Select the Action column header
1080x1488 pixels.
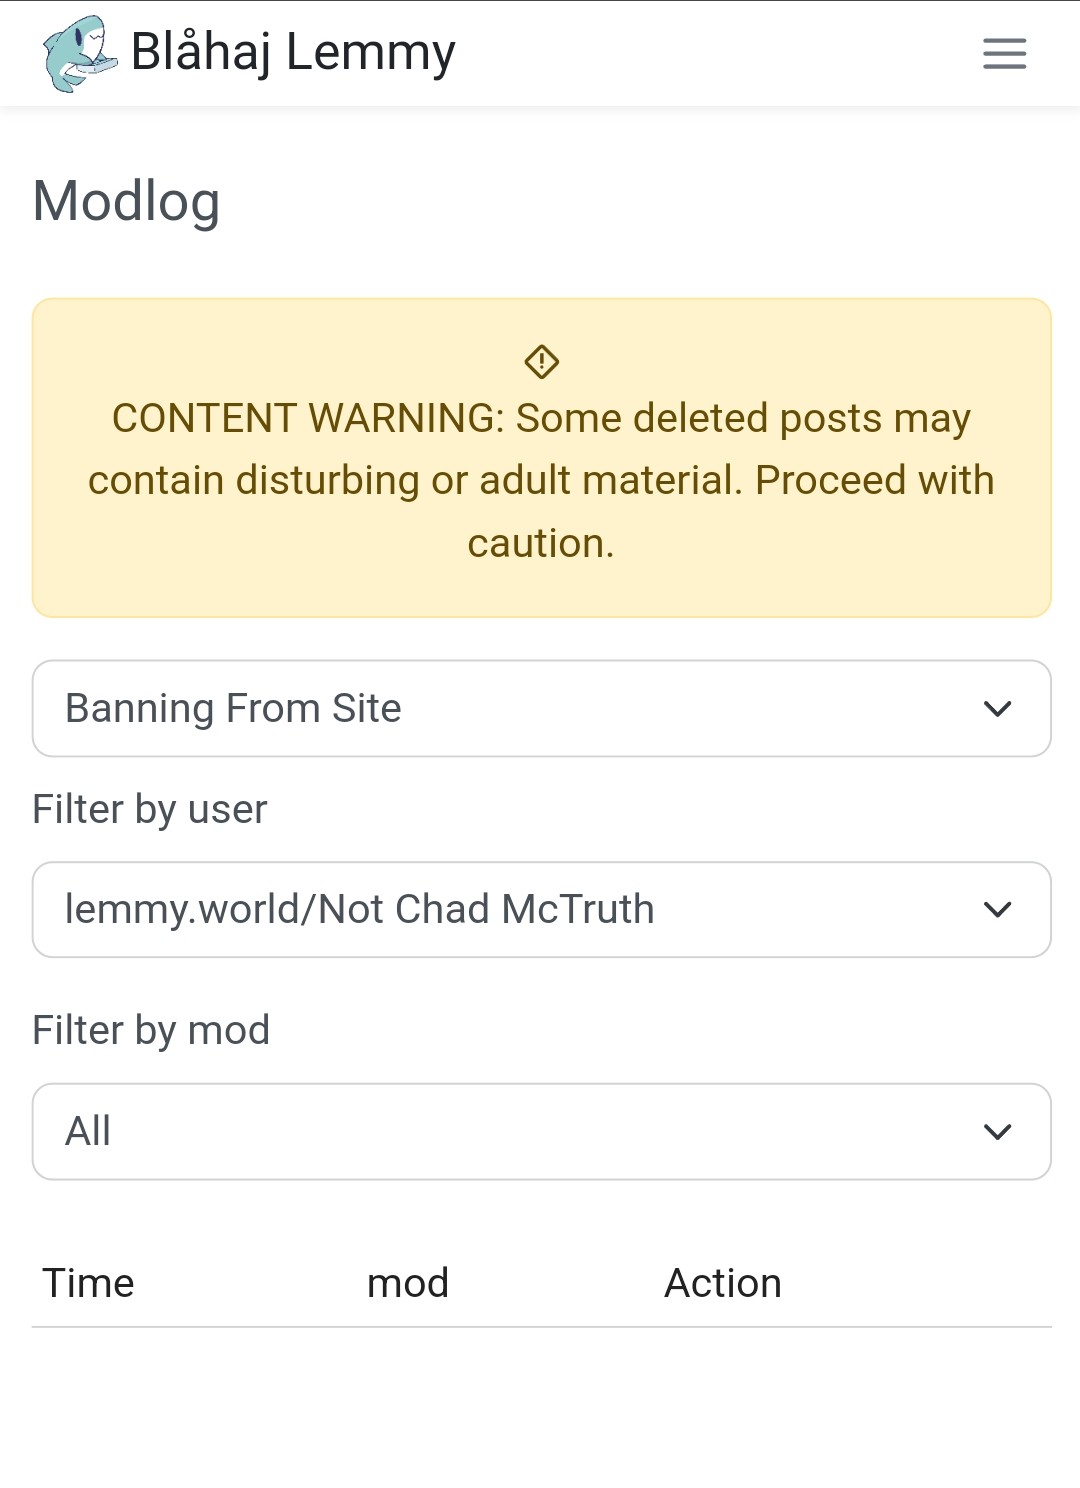(723, 1283)
